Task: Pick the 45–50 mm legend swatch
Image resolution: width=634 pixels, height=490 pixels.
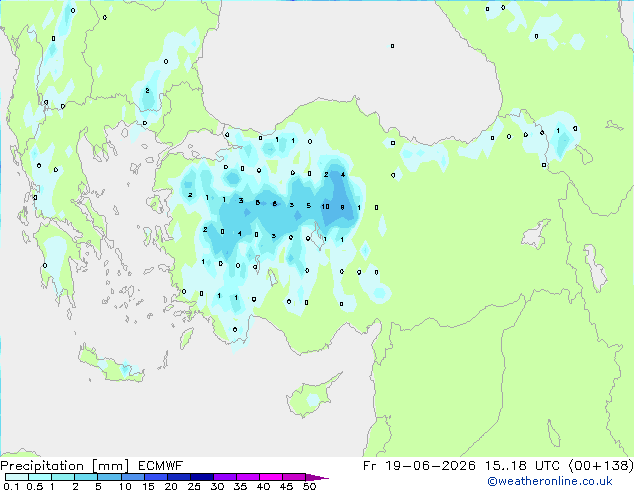Action: pyautogui.click(x=294, y=477)
